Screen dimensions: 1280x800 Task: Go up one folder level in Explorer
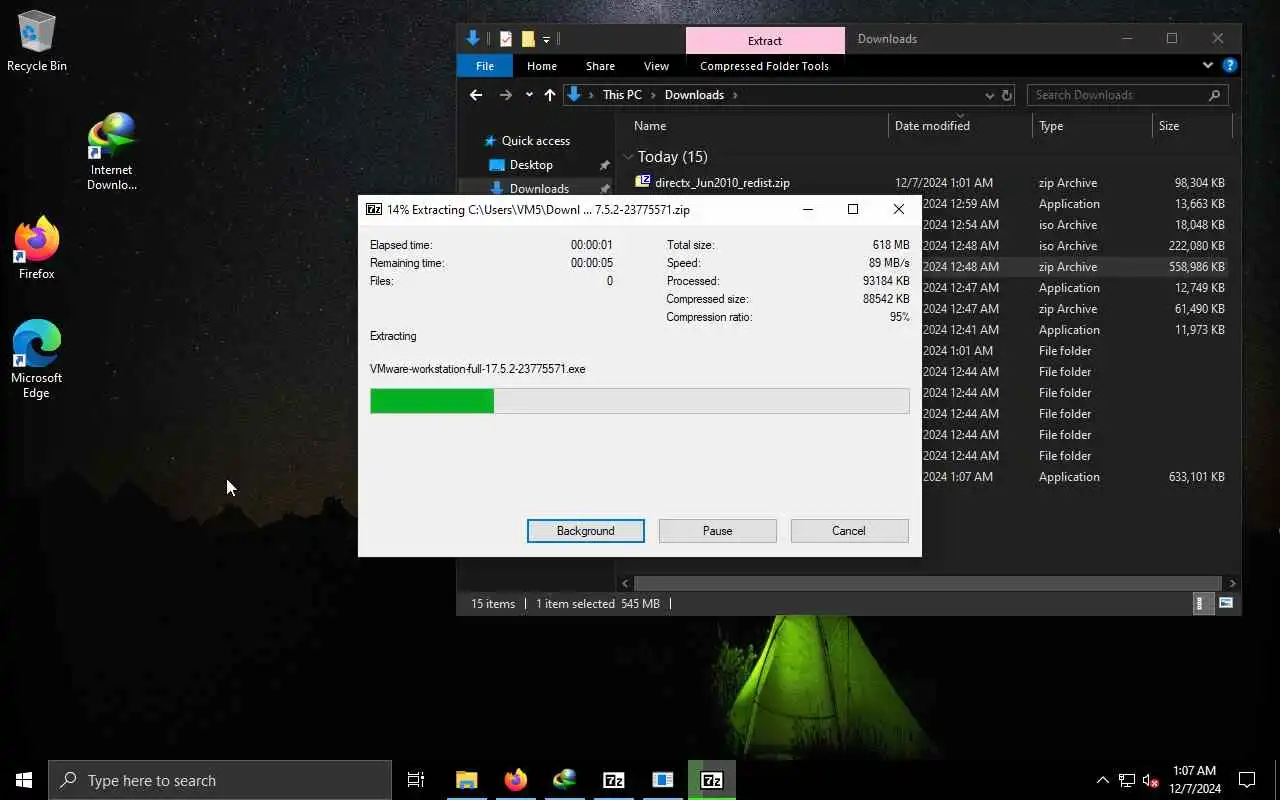point(550,95)
